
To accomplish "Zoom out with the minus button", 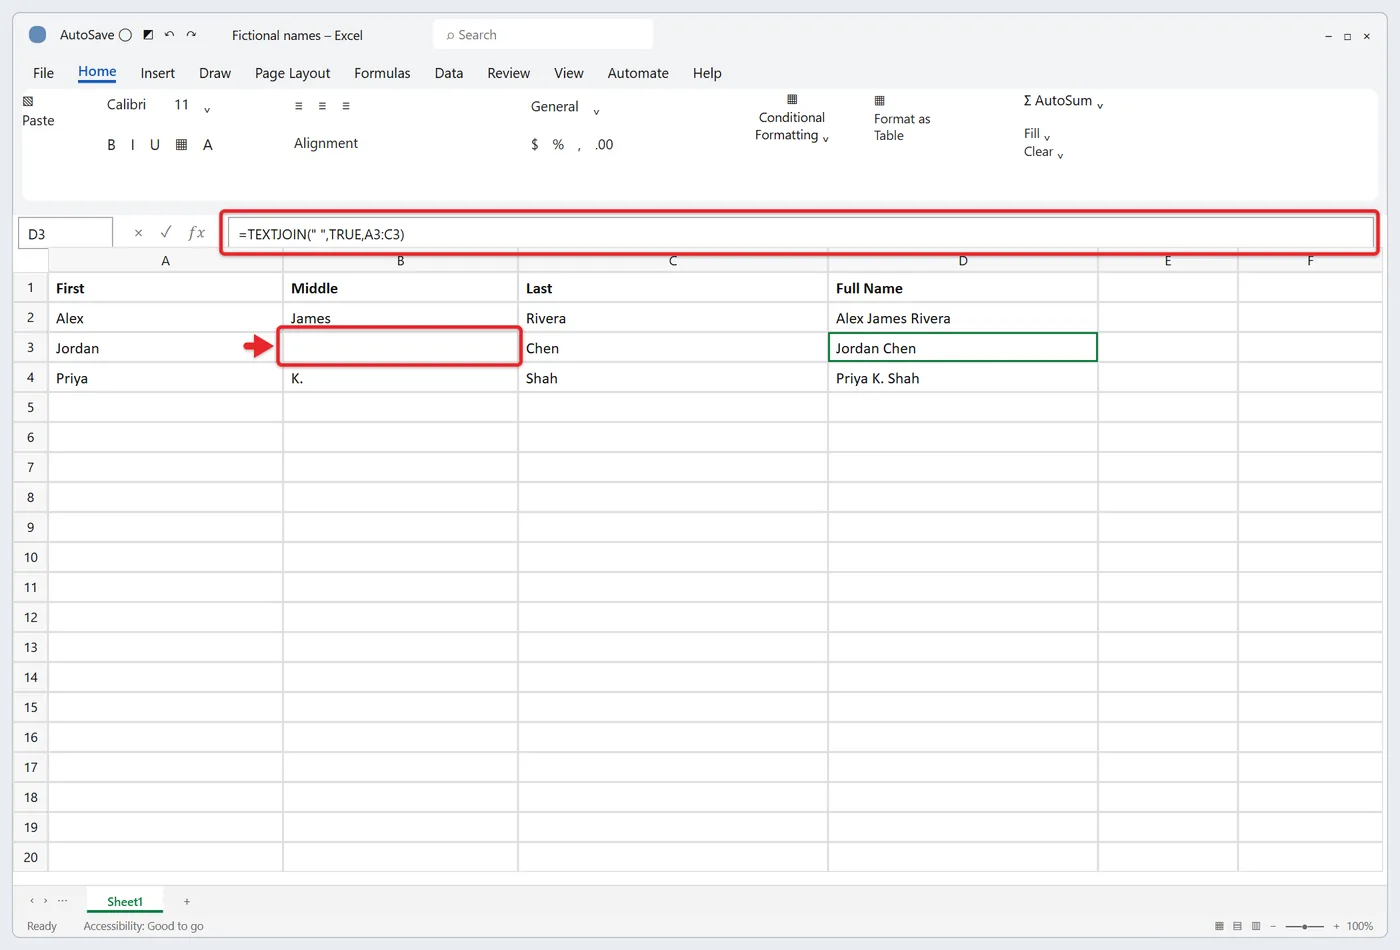I will pyautogui.click(x=1273, y=926).
